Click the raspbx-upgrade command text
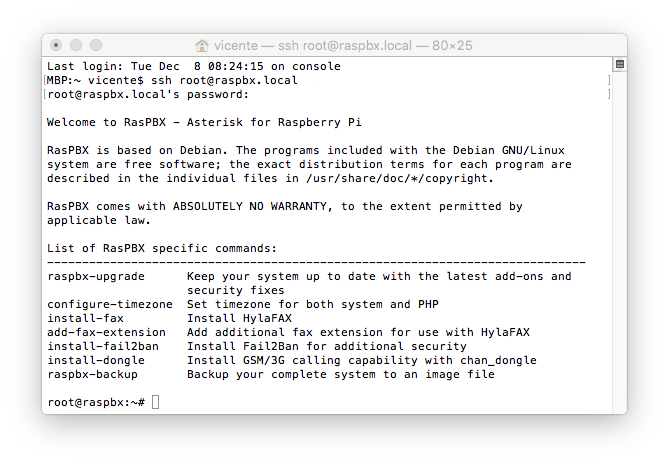669x464 pixels. 96,276
